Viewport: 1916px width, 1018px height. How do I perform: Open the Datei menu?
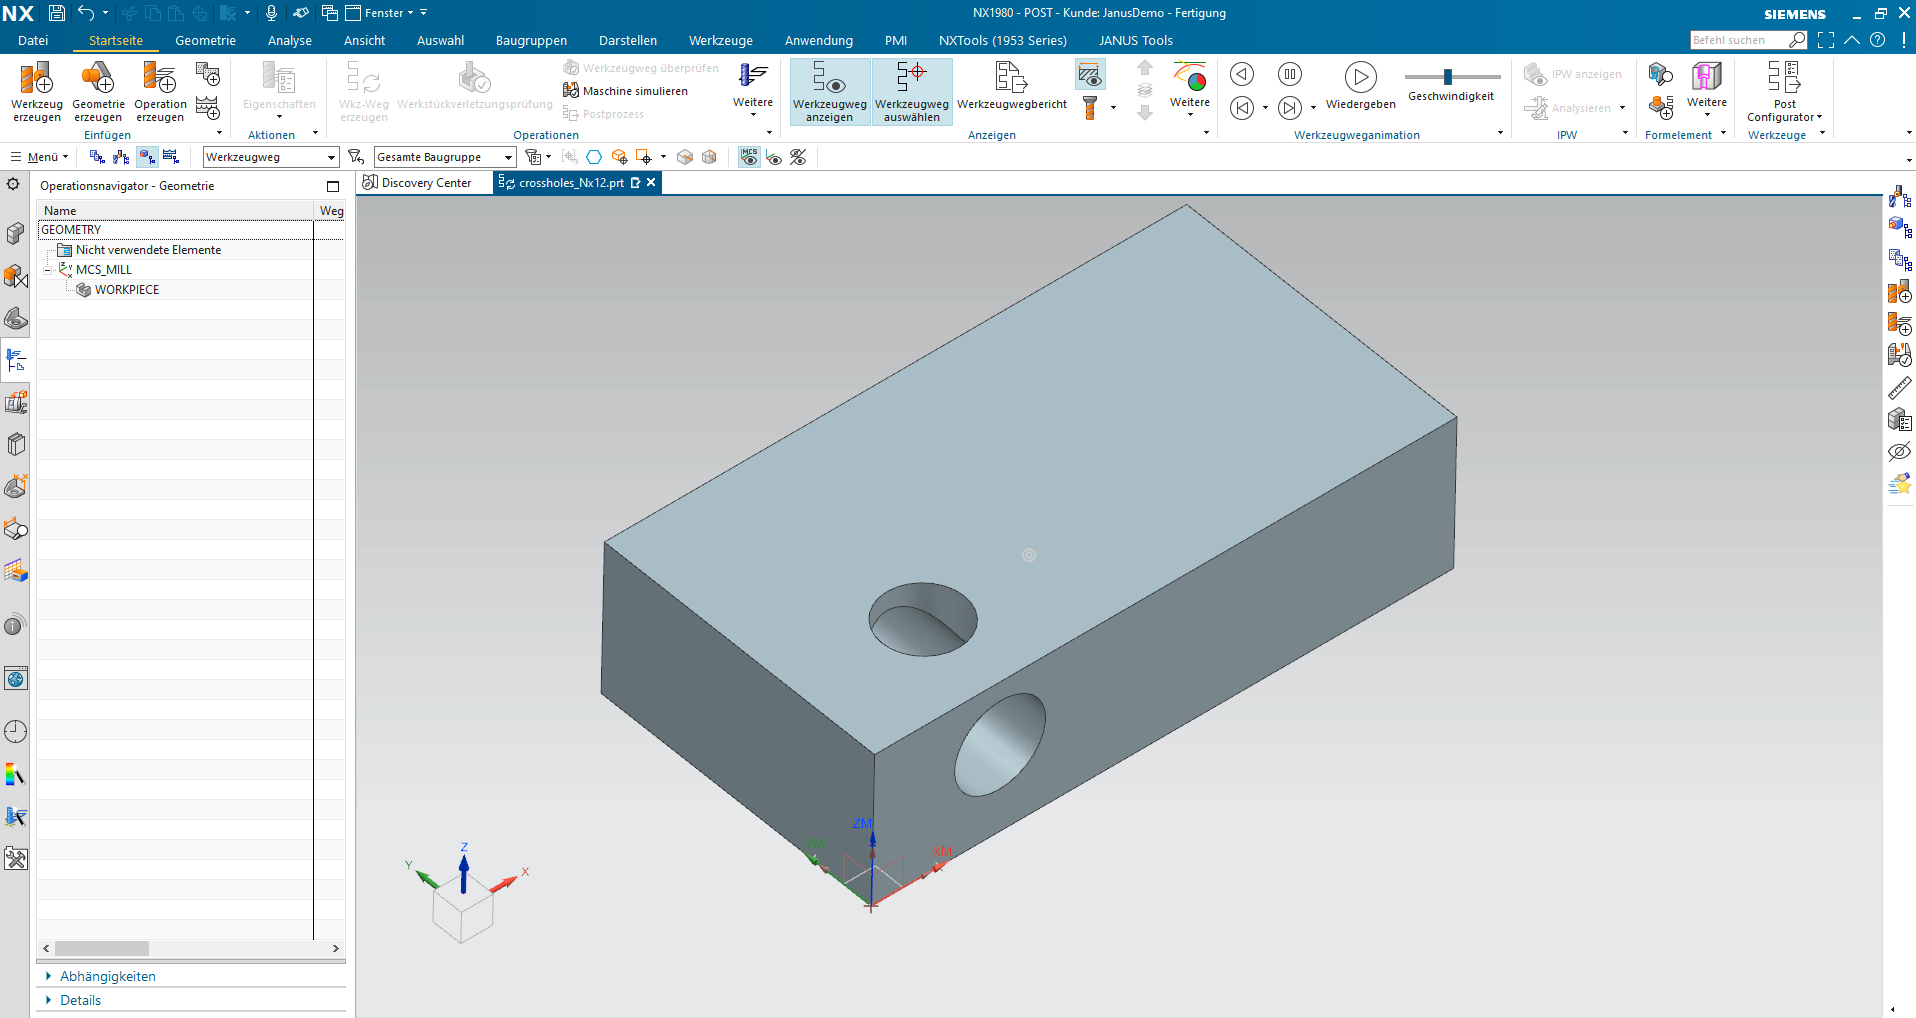point(33,41)
